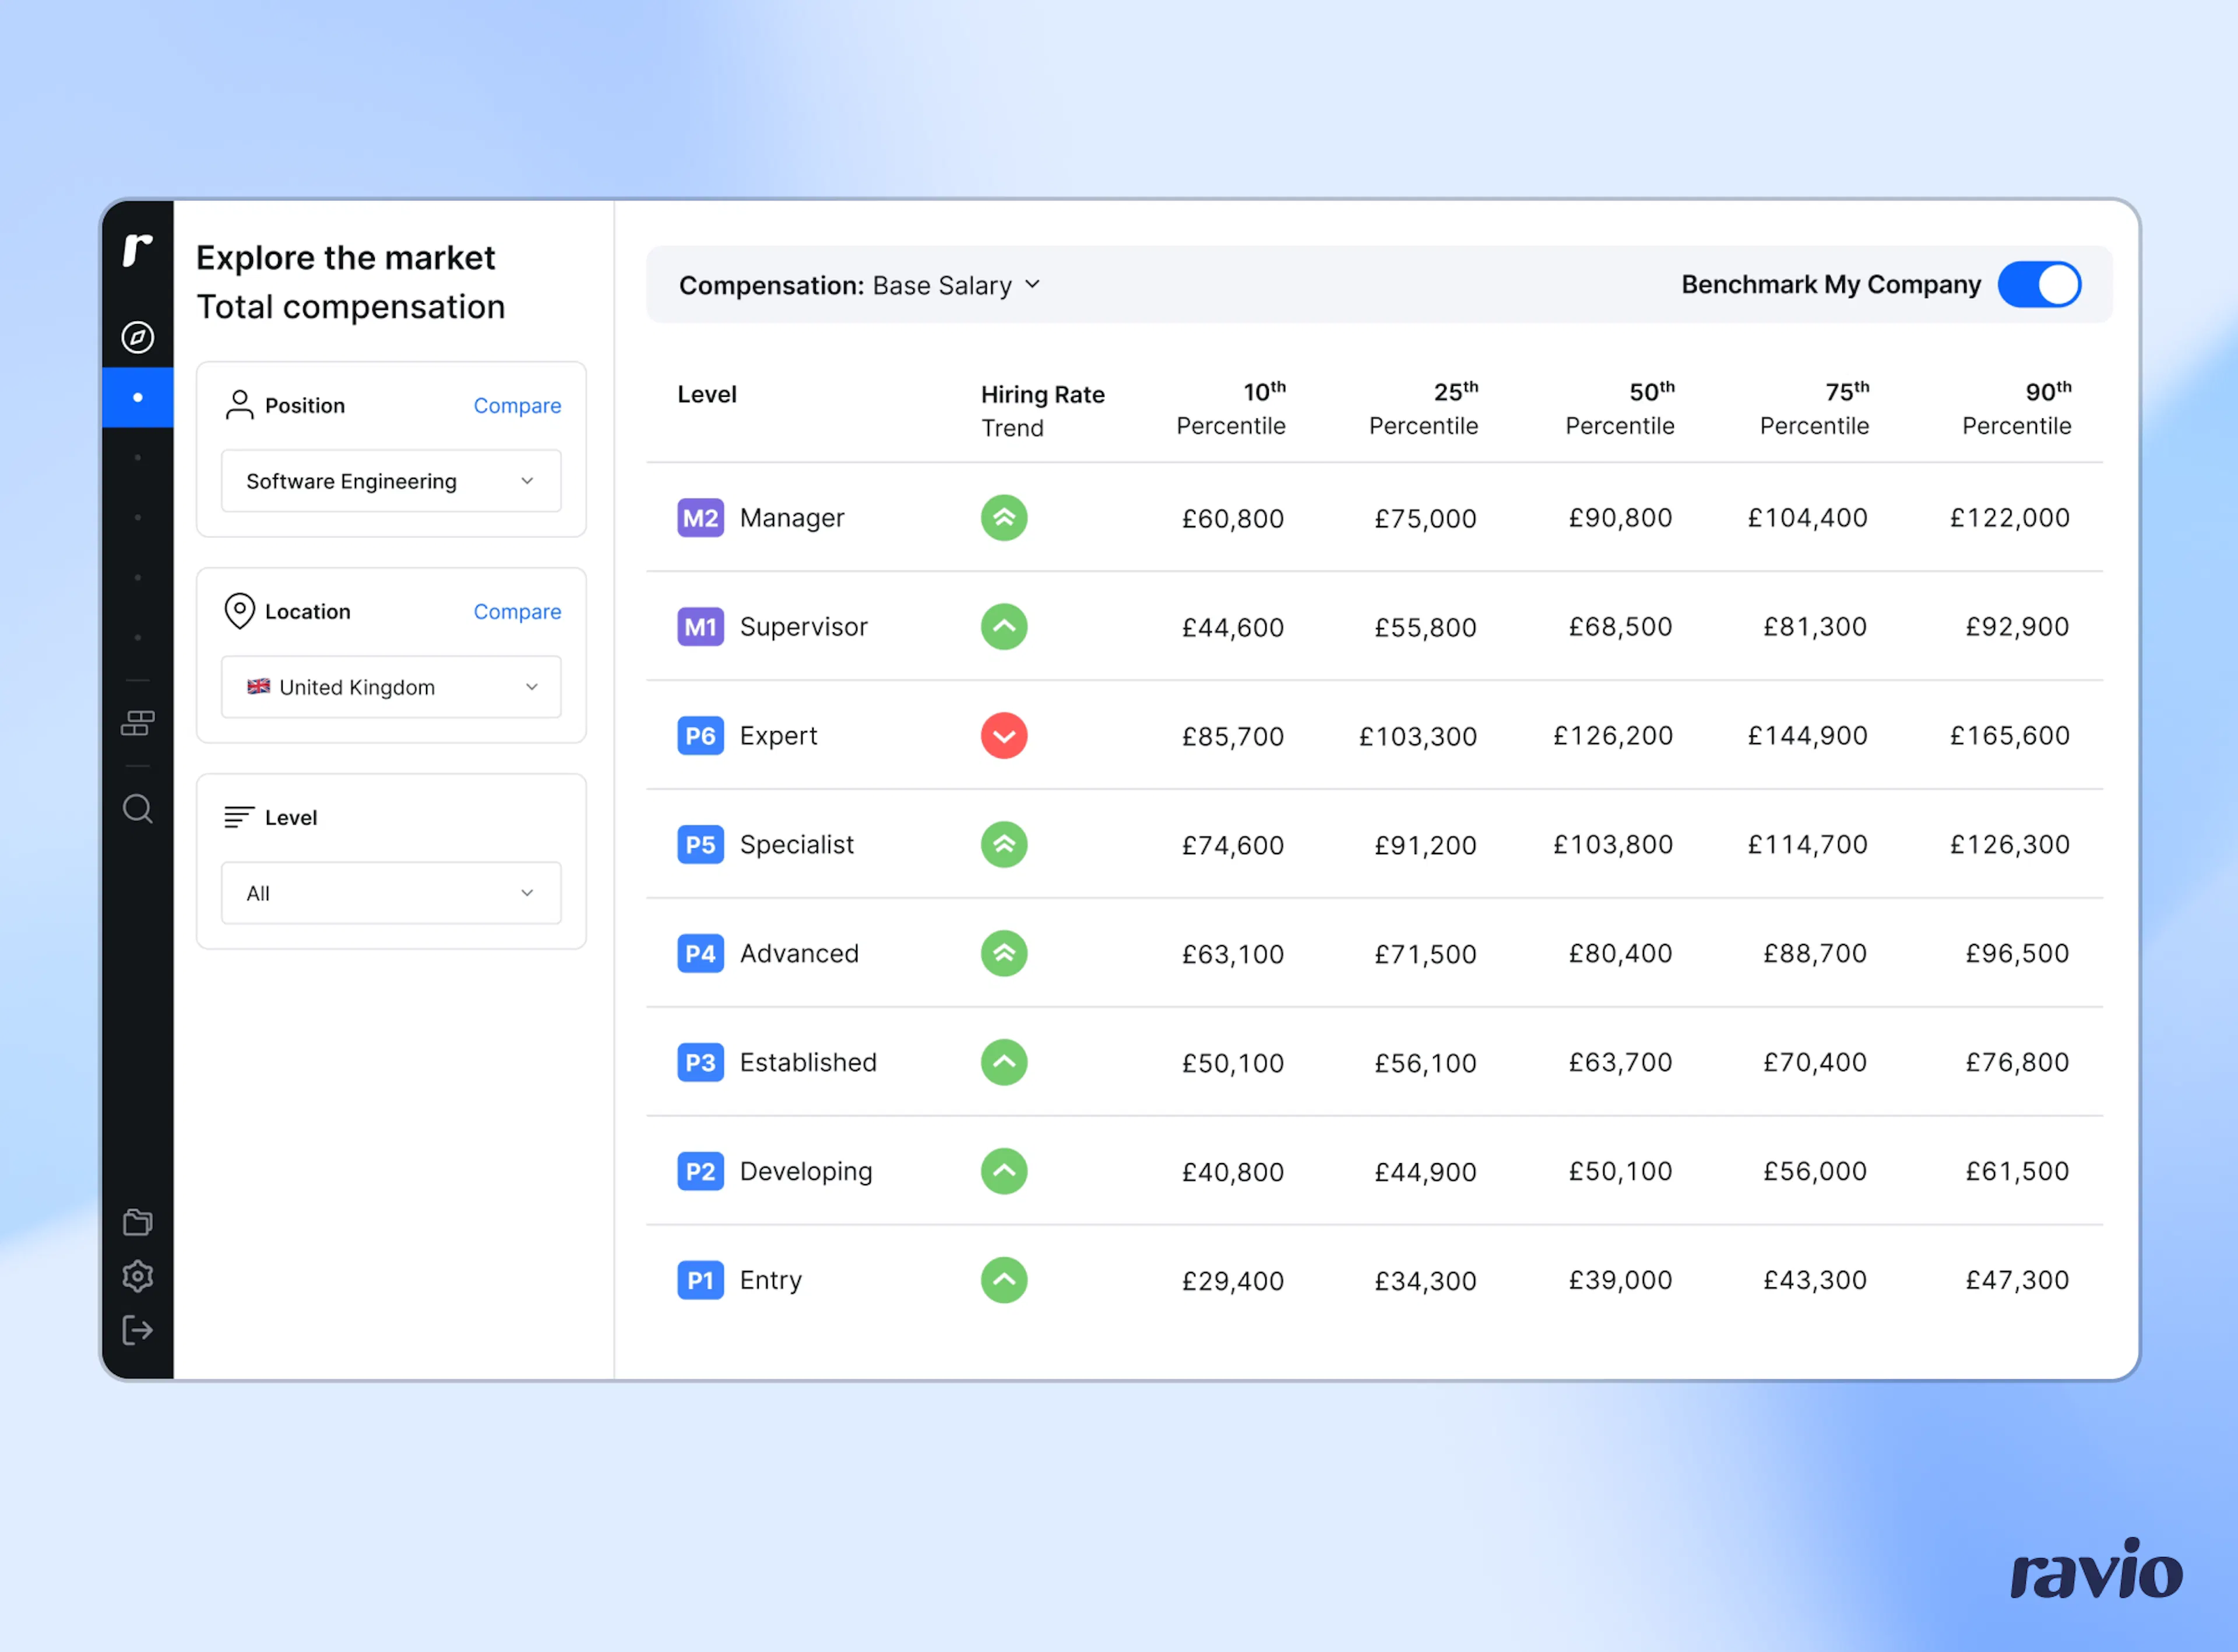Select the highlighted blue sidebar menu item
The image size is (2238, 1652).
tap(137, 398)
